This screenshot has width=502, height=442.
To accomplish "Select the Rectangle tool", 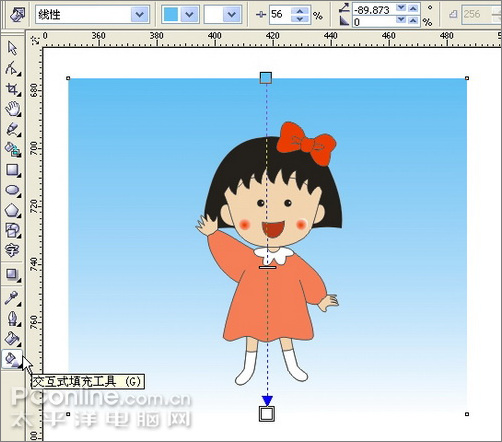I will click(12, 170).
